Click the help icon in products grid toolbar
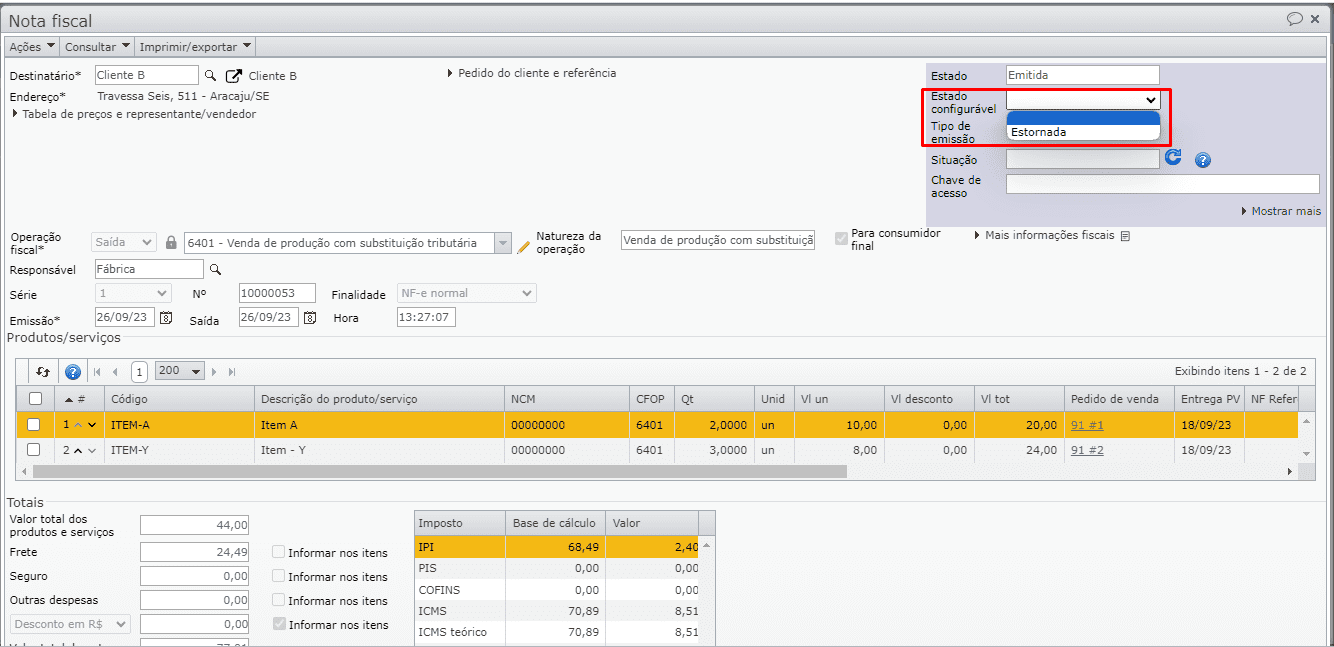1334x647 pixels. pyautogui.click(x=73, y=371)
